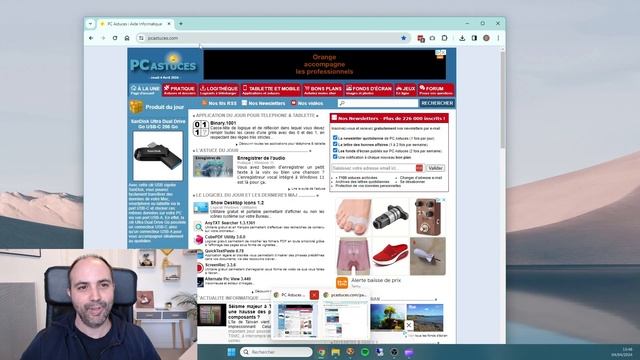640x360 pixels.
Task: Click the red shoe ad image
Action: (x=390, y=256)
